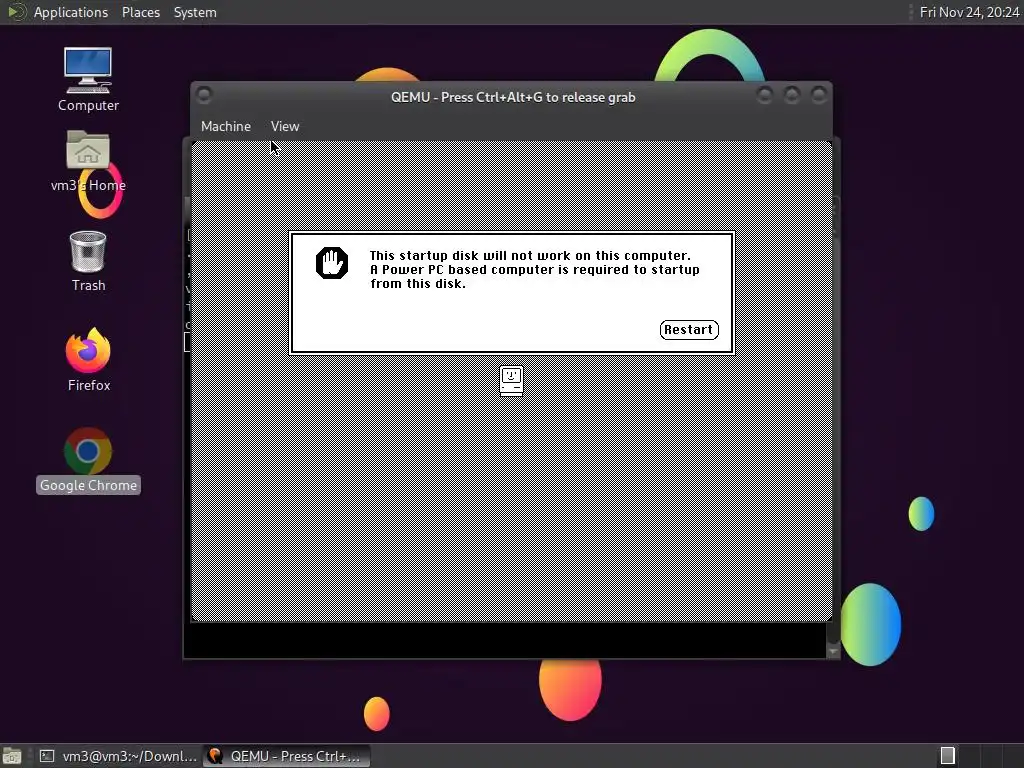Launch Google Chrome from the desktop
Image resolution: width=1024 pixels, height=768 pixels.
tap(88, 460)
